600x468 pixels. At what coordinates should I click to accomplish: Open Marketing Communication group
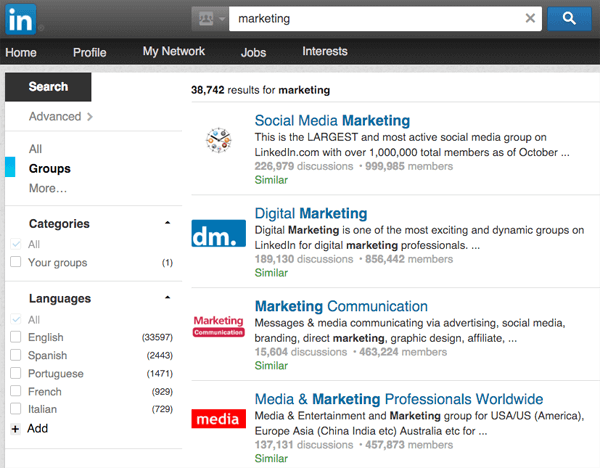pos(341,306)
